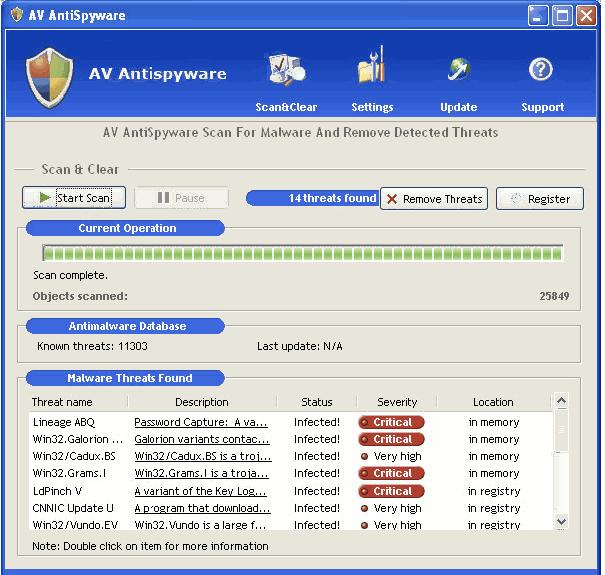Click the red X icon on Remove Threats
605x575 pixels.
392,199
